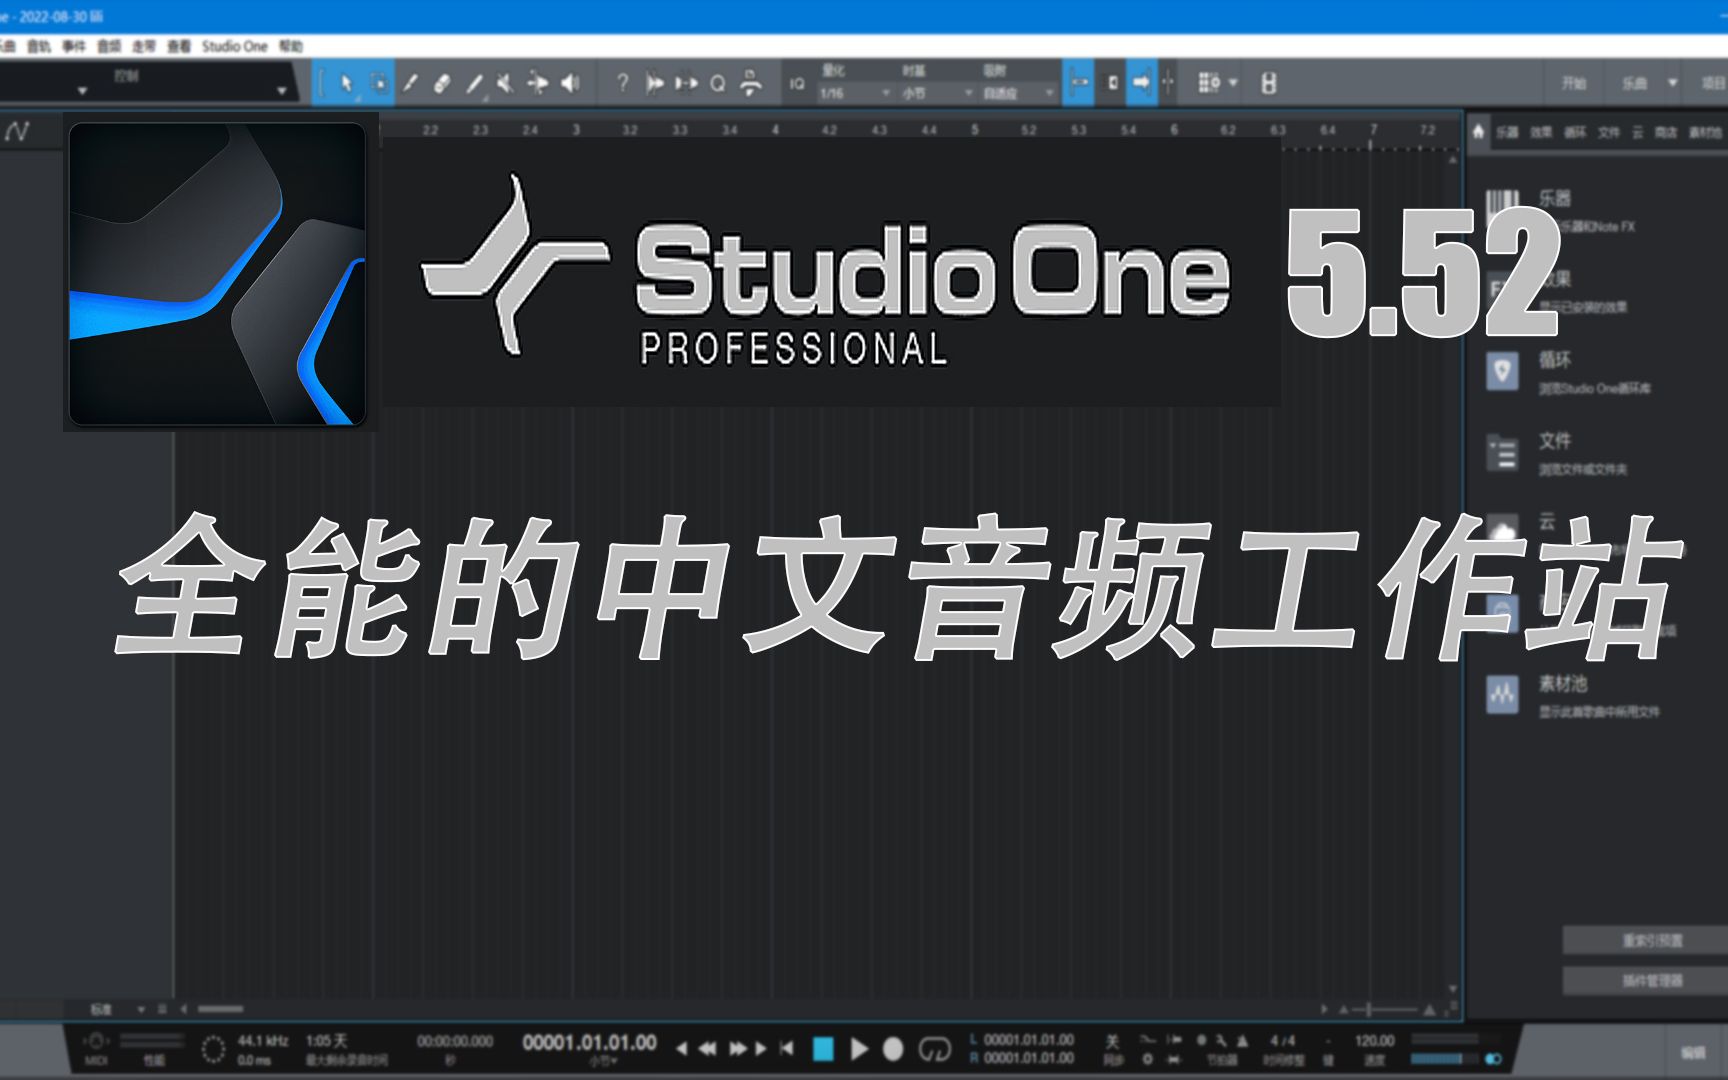The width and height of the screenshot is (1728, 1080).
Task: Click the 编辑 button at bottom right
Action: point(1692,1052)
